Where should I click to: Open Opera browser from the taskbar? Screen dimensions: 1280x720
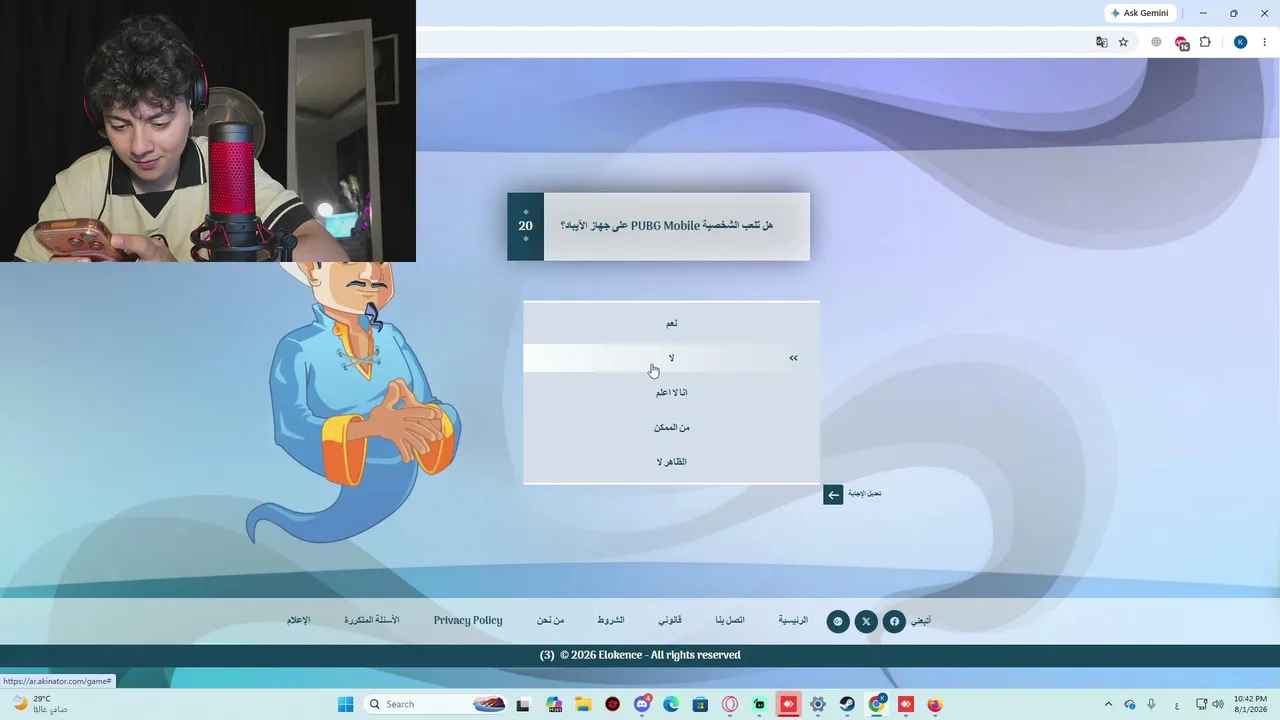click(730, 704)
